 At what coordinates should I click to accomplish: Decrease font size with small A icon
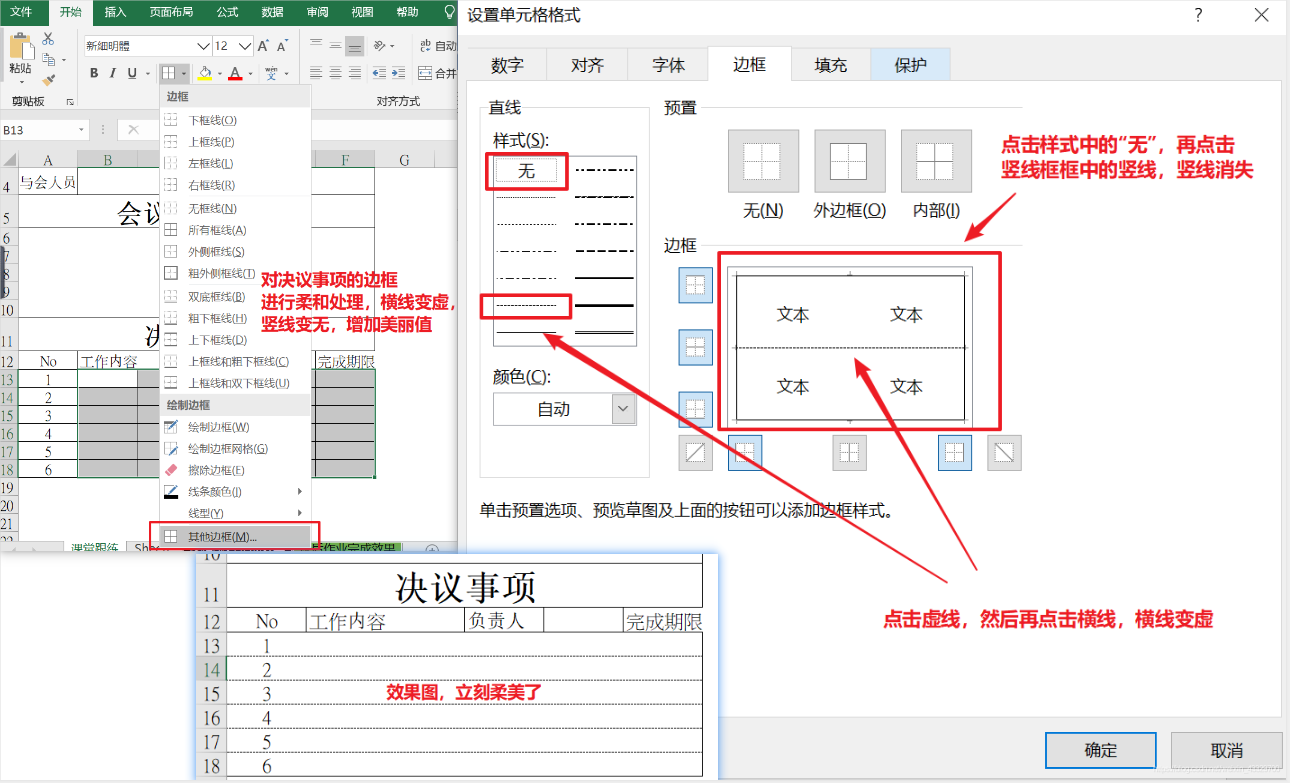point(282,46)
